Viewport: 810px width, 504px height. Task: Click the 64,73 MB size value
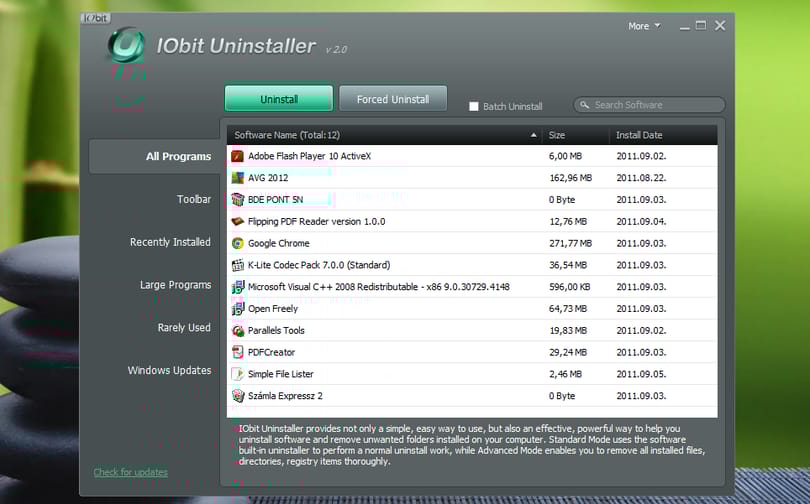point(568,309)
